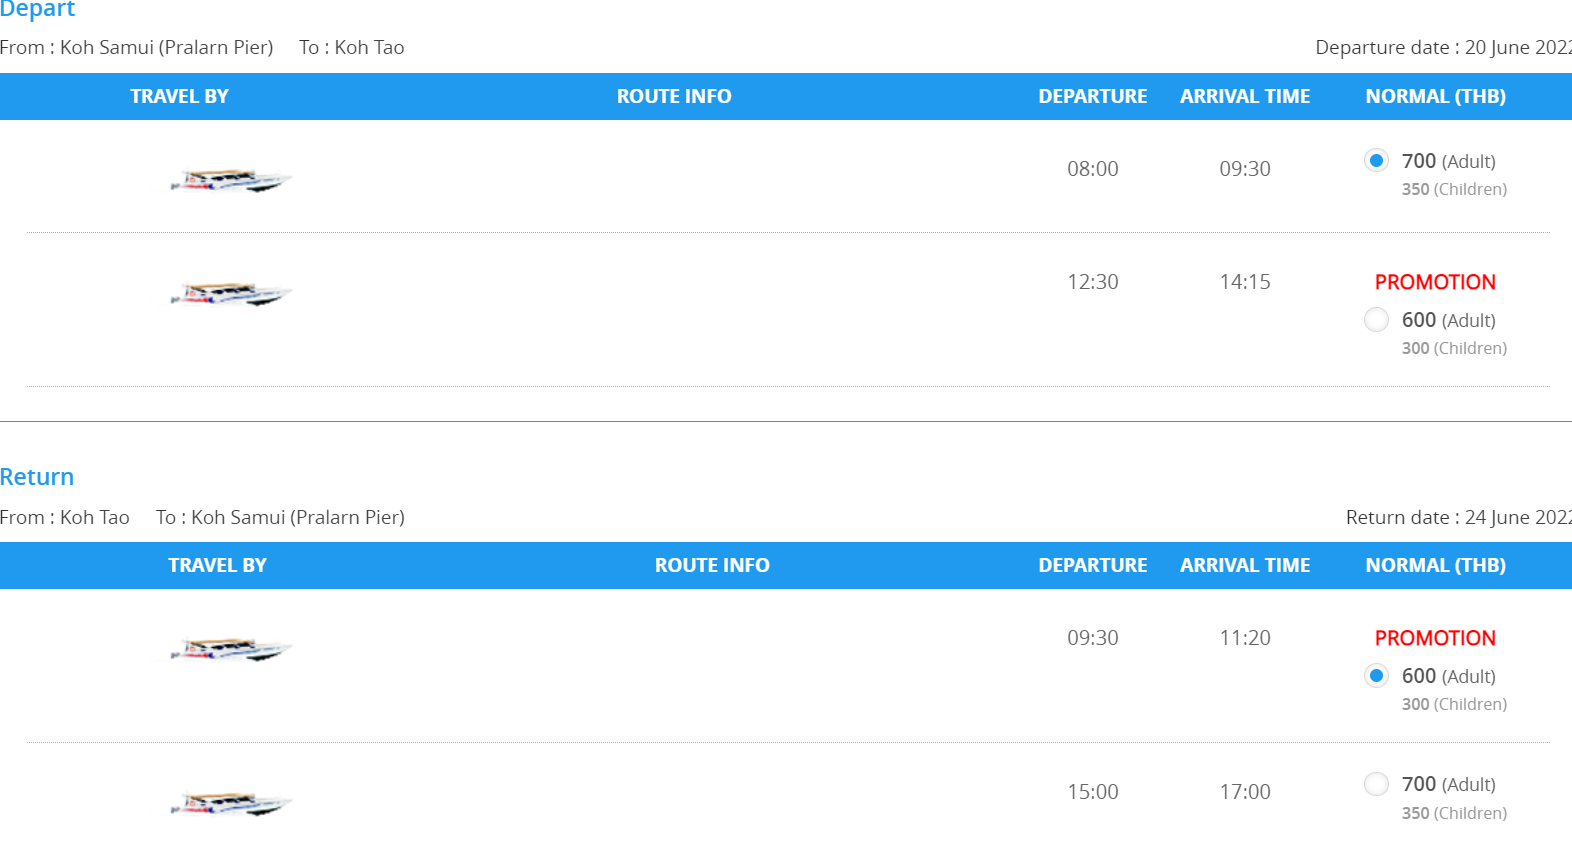This screenshot has height=846, width=1572.
Task: Pick the 700 THB return fare at 15:00
Action: pos(1376,783)
